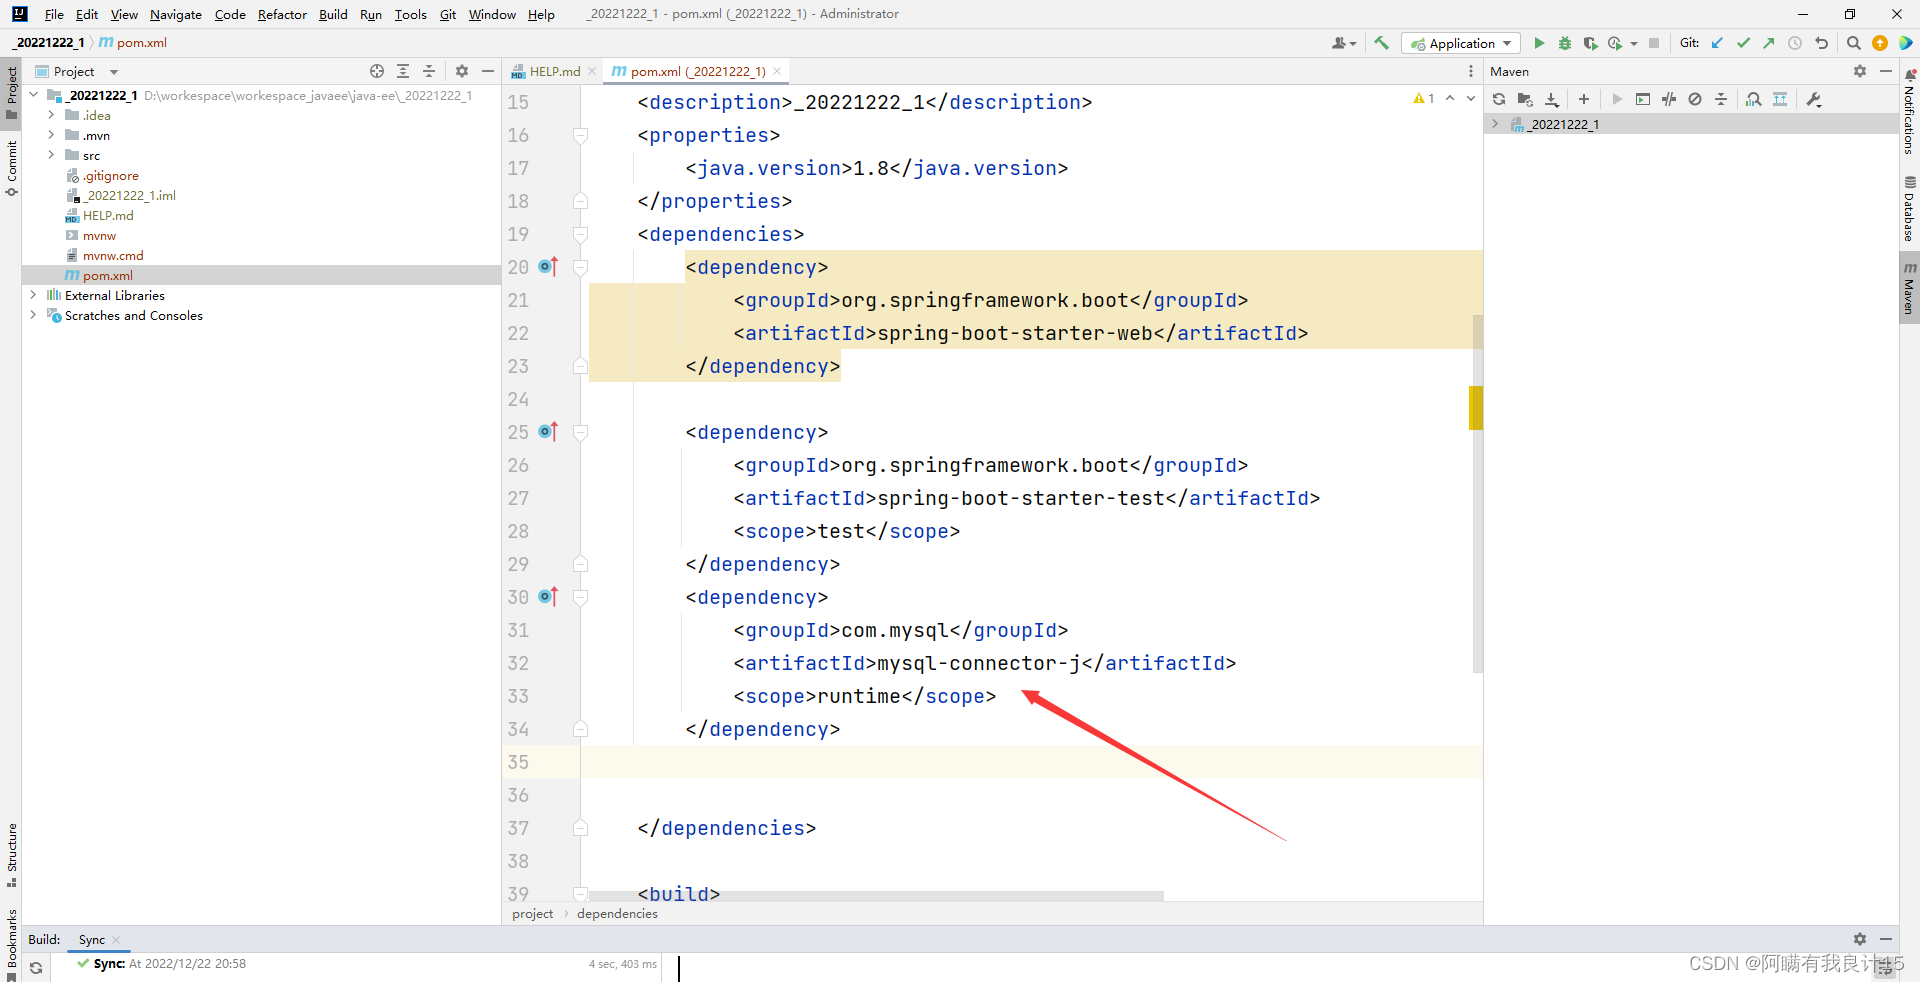This screenshot has width=1920, height=982.
Task: Click Git Commit checkmark in toolbar
Action: pos(1743,43)
